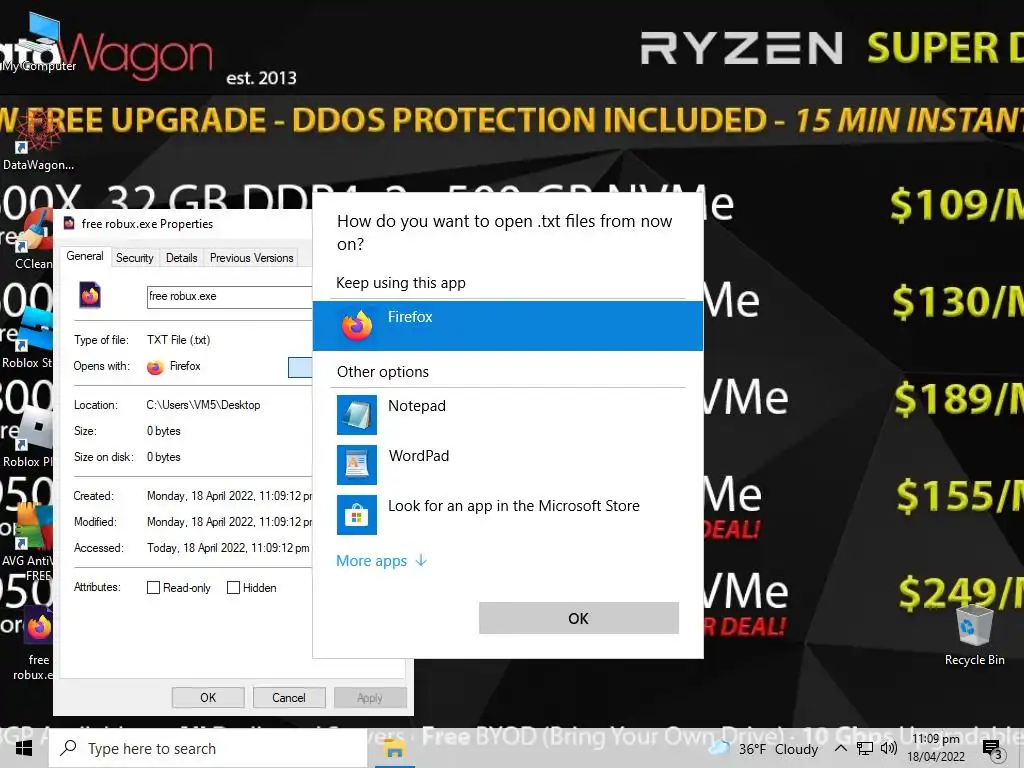Click the file icon in the General tab
The image size is (1024, 768).
tap(89, 295)
